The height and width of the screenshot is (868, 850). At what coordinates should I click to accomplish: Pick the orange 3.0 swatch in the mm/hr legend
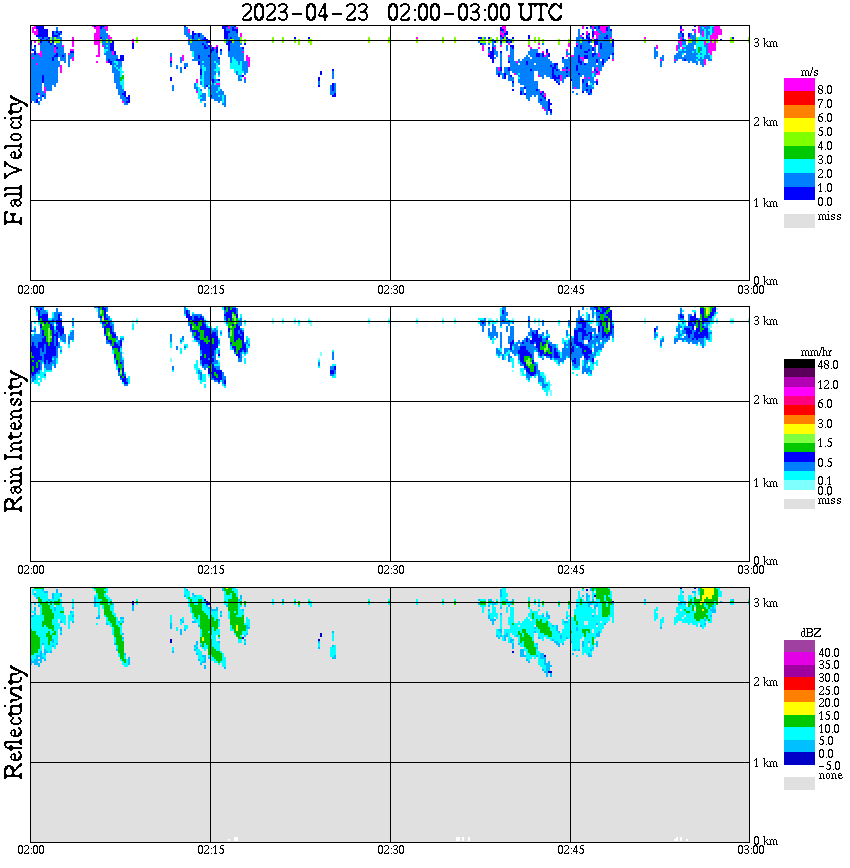799,420
